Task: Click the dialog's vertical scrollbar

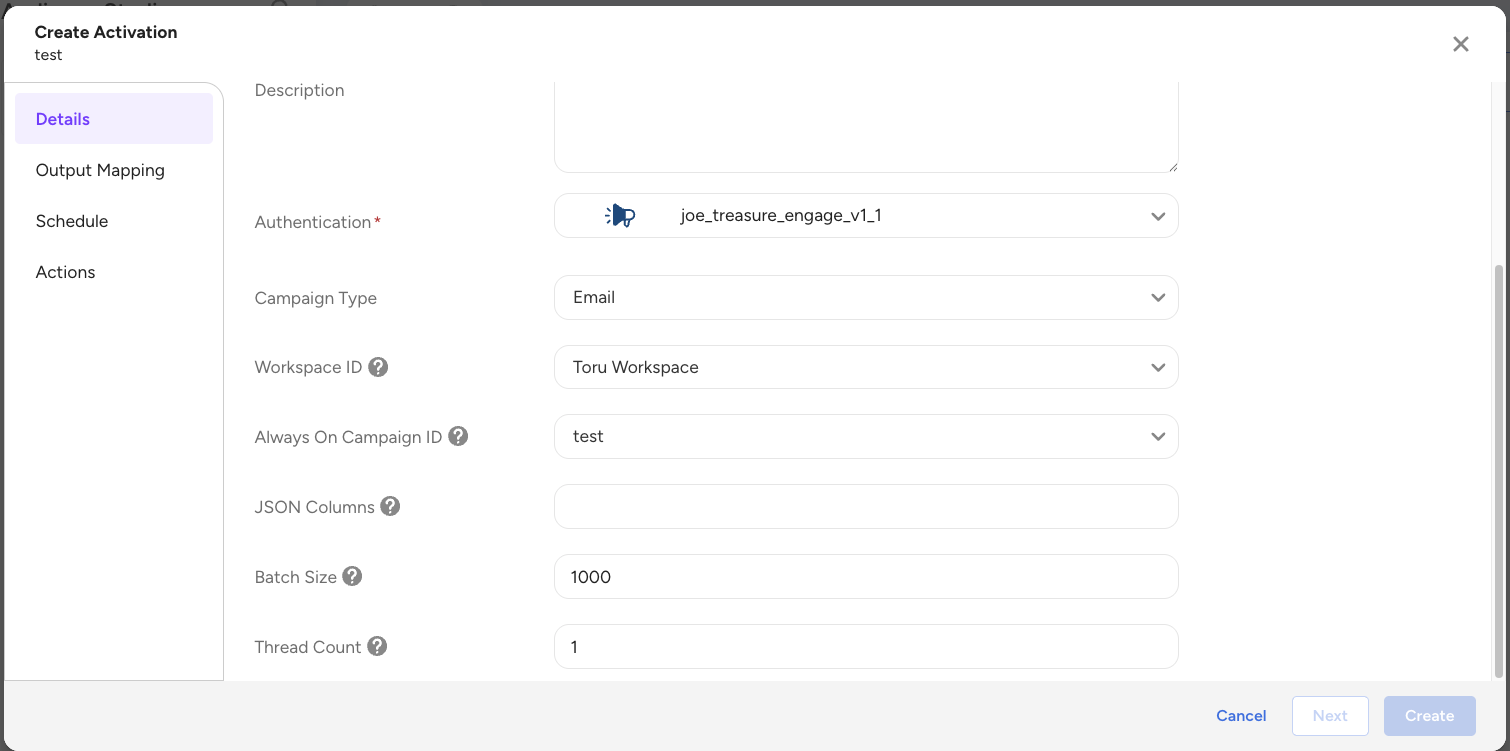Action: pyautogui.click(x=1497, y=470)
